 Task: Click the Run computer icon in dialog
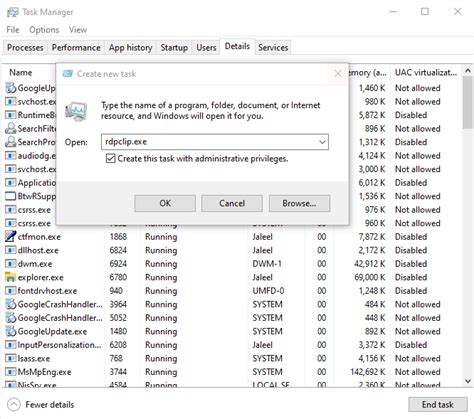tap(76, 111)
